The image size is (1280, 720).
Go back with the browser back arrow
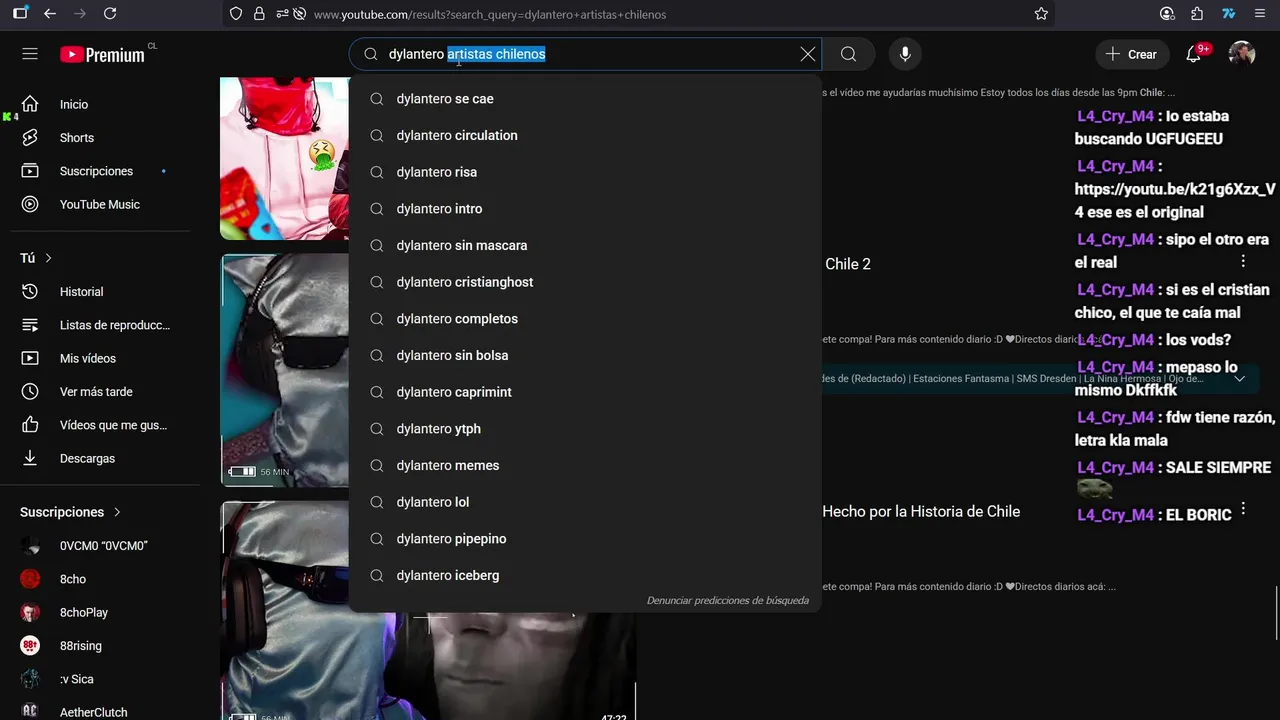tap(50, 14)
